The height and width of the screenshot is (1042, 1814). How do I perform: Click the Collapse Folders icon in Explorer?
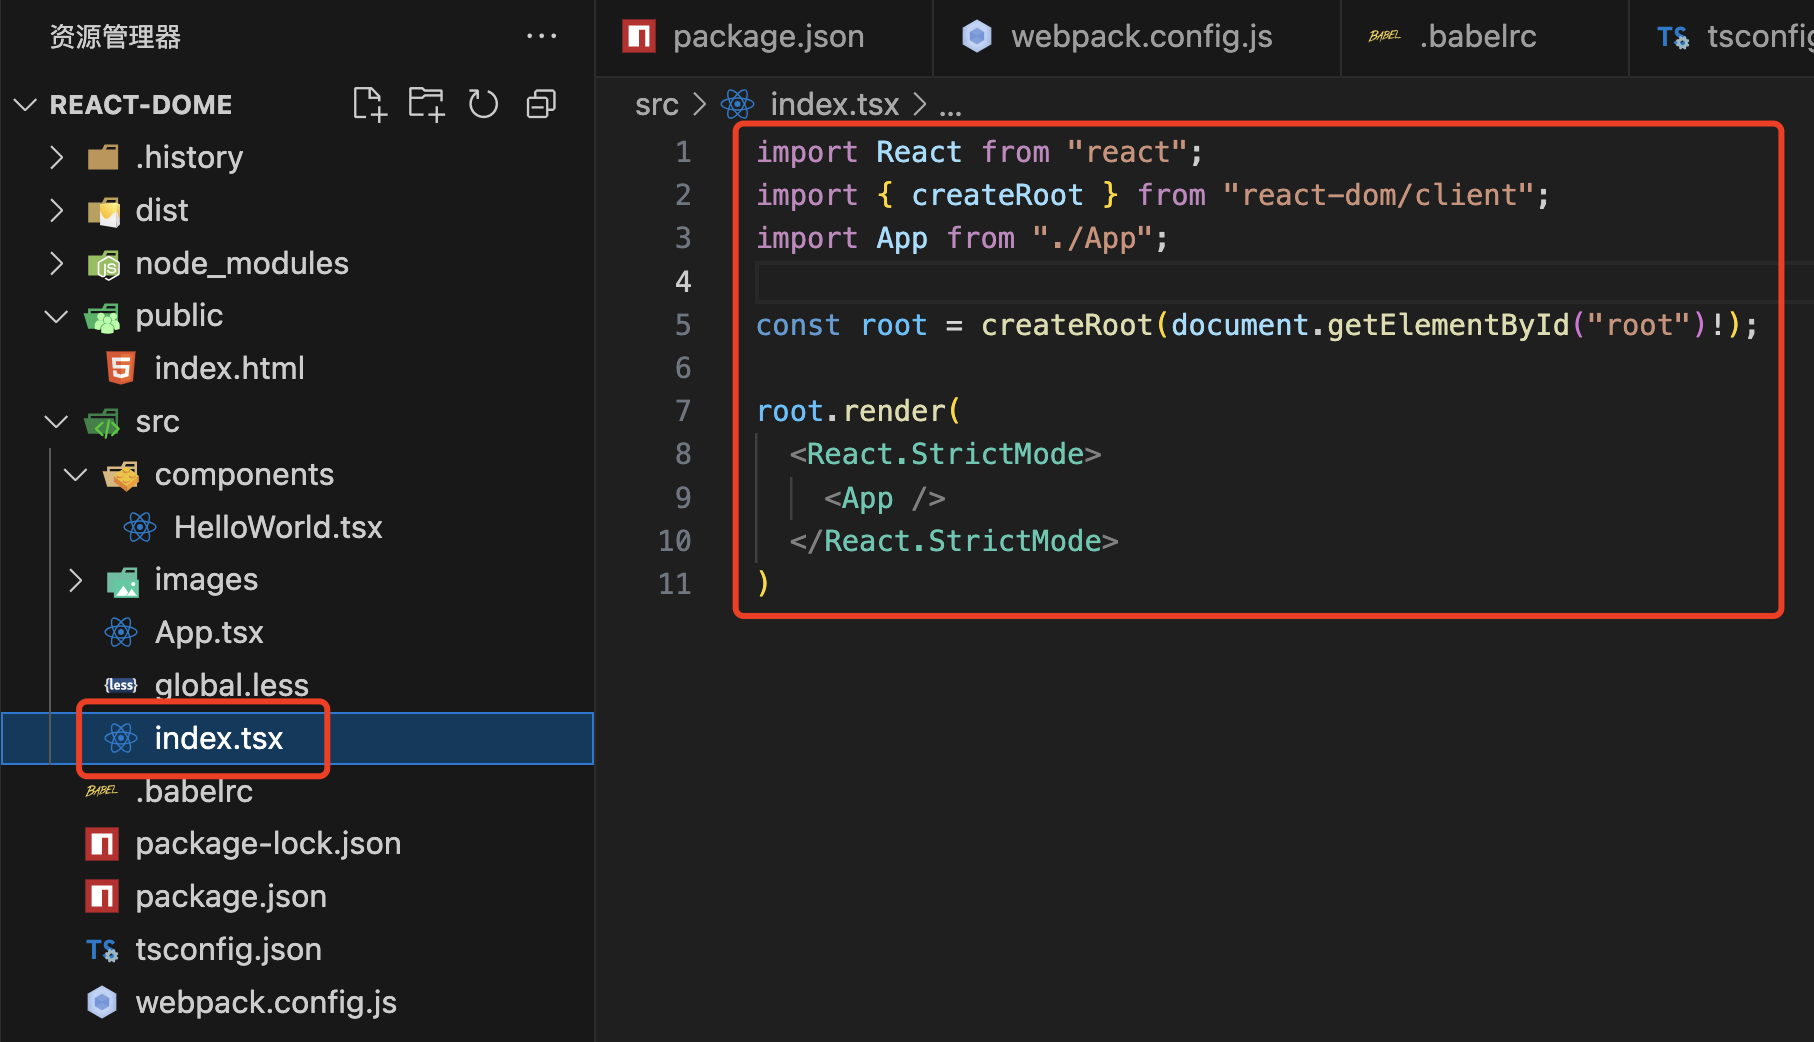click(x=540, y=103)
